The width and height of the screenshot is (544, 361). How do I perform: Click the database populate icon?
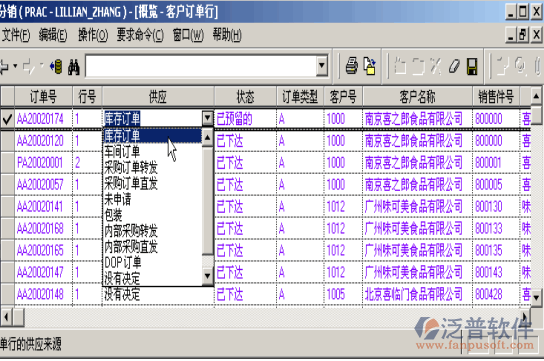pos(56,66)
